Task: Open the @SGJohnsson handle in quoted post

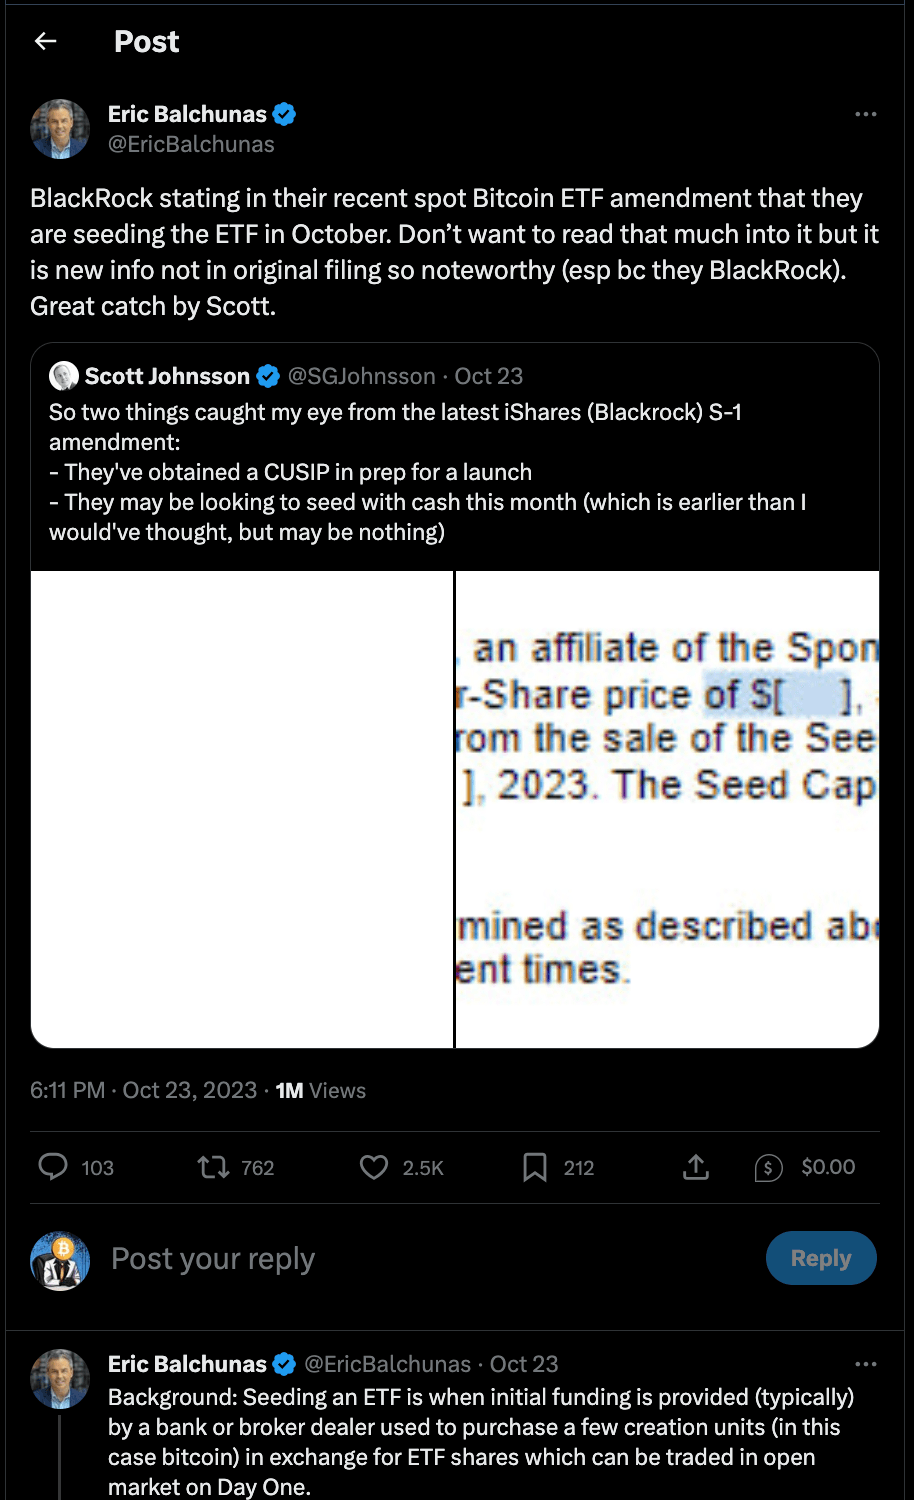Action: point(362,376)
